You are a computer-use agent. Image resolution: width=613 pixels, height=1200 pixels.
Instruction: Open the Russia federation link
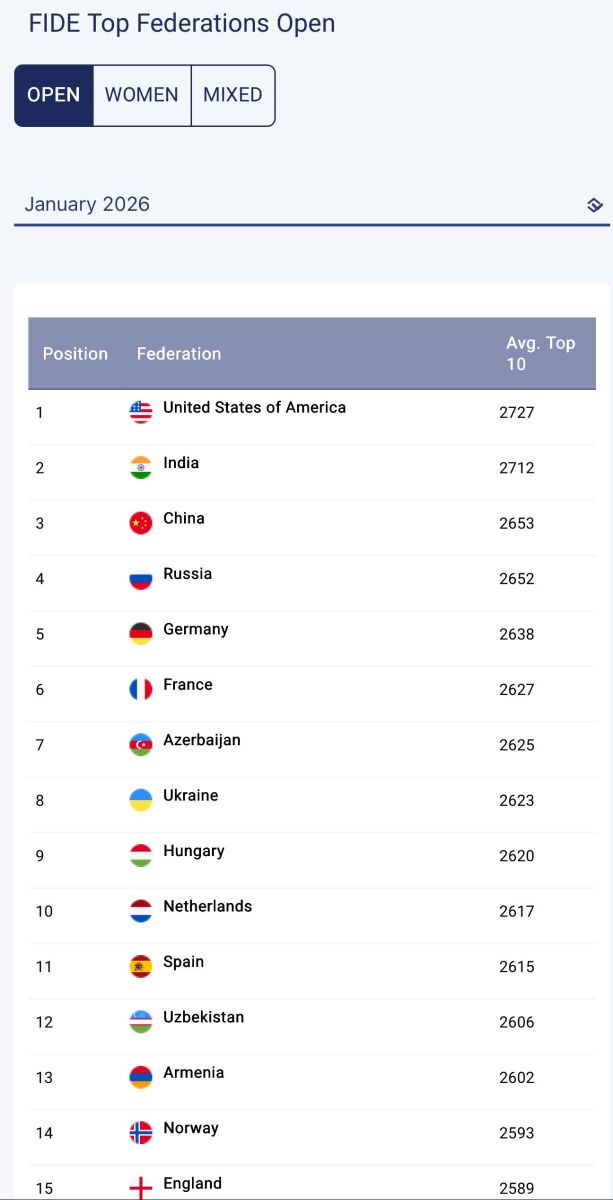point(188,574)
